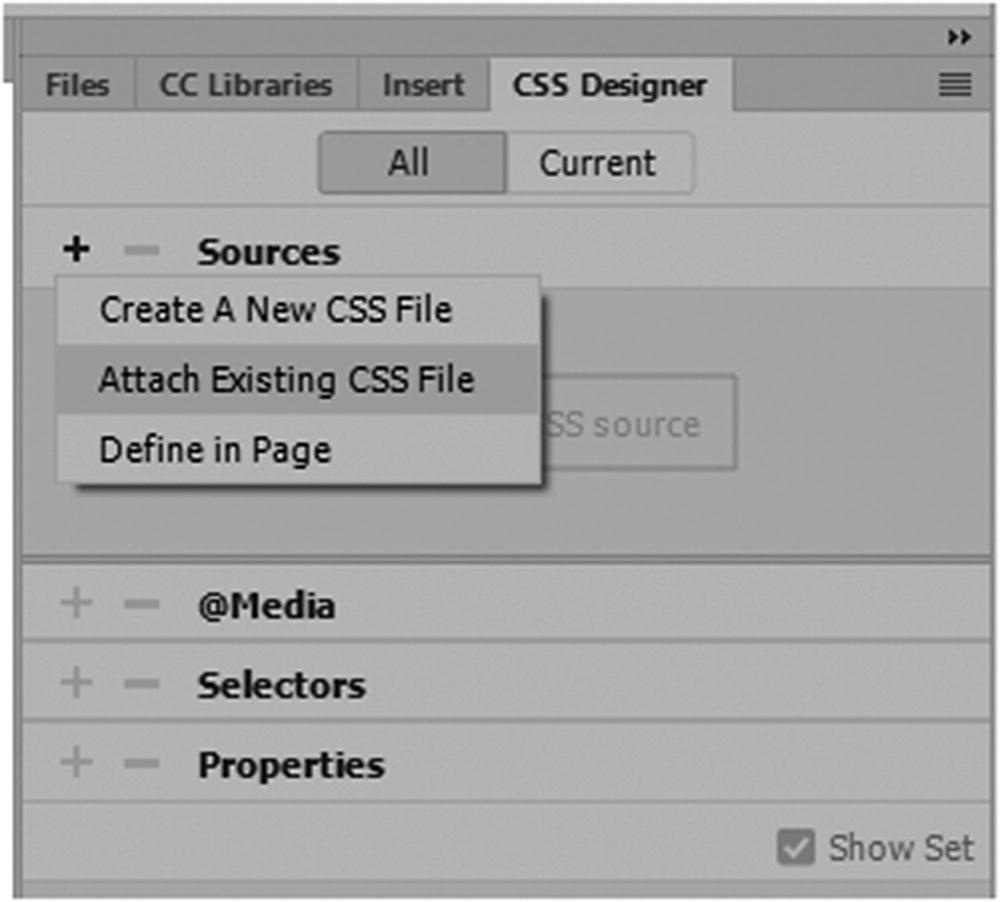Remove selector using the minus icon

point(142,684)
